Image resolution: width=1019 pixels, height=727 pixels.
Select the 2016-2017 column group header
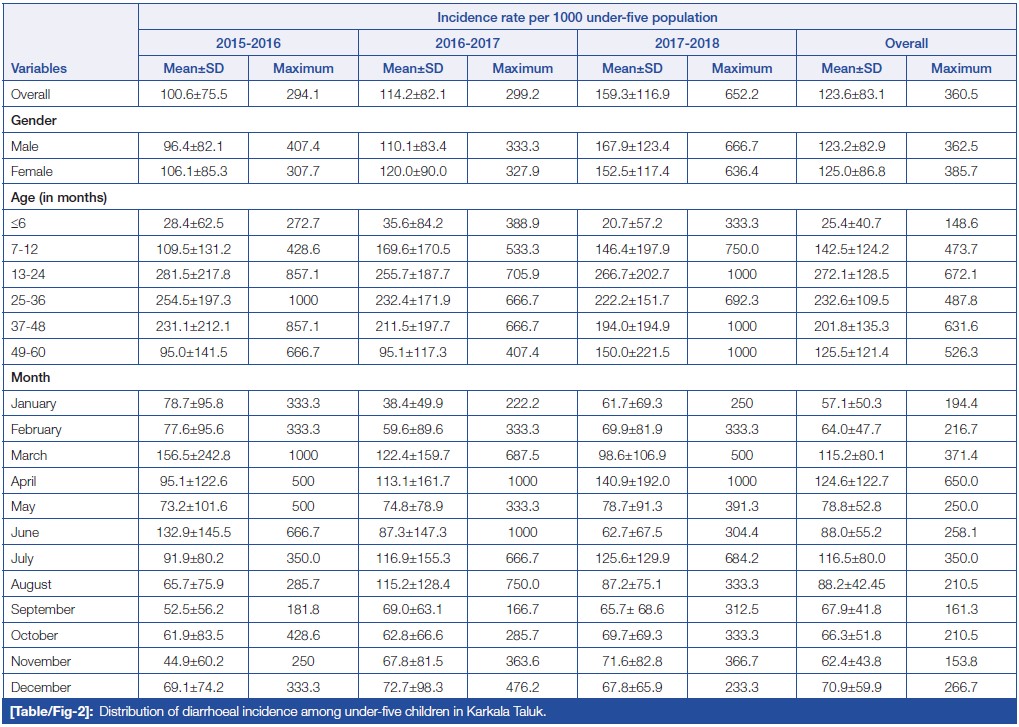tap(467, 43)
